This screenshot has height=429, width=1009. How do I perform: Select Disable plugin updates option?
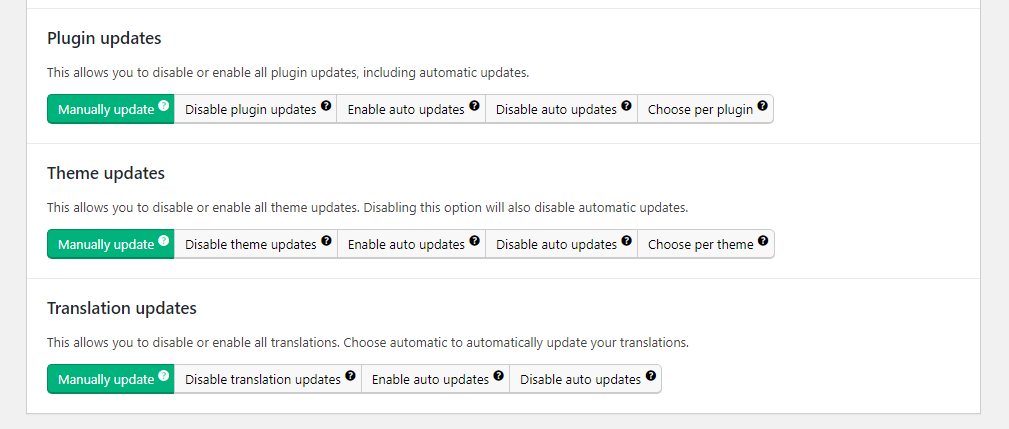click(250, 109)
